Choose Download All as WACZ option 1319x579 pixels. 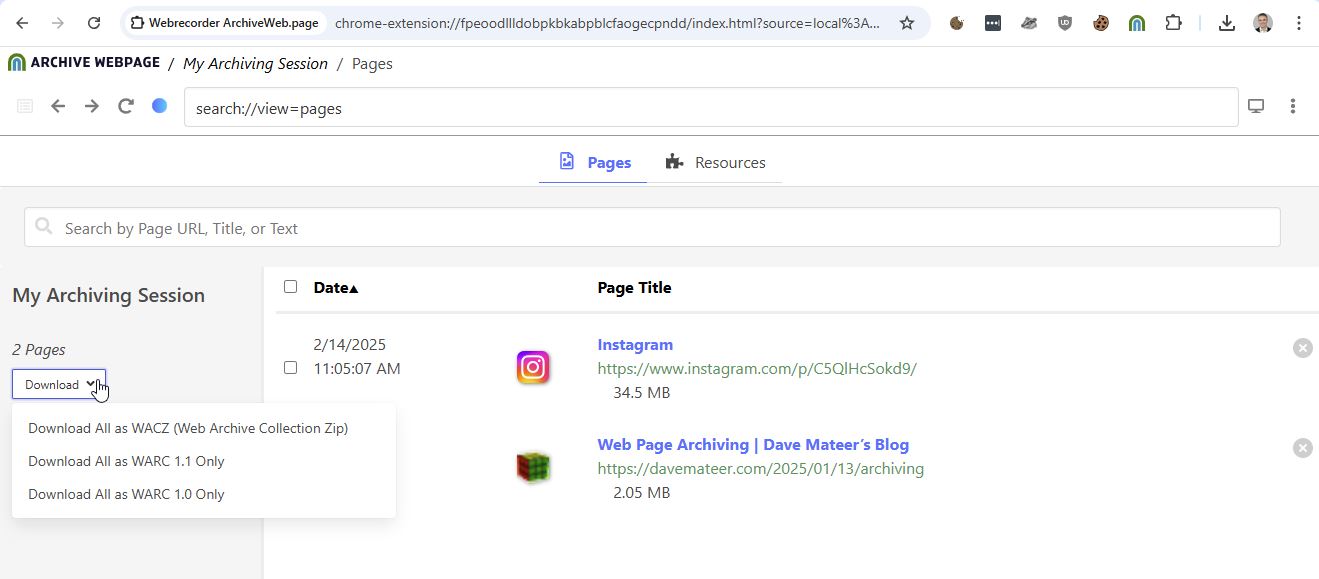(188, 428)
